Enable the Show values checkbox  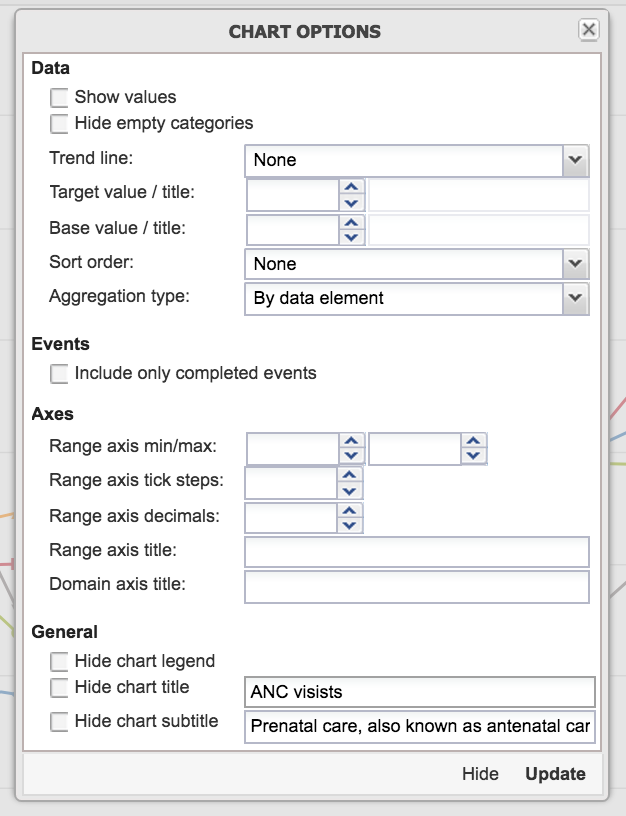click(x=60, y=98)
